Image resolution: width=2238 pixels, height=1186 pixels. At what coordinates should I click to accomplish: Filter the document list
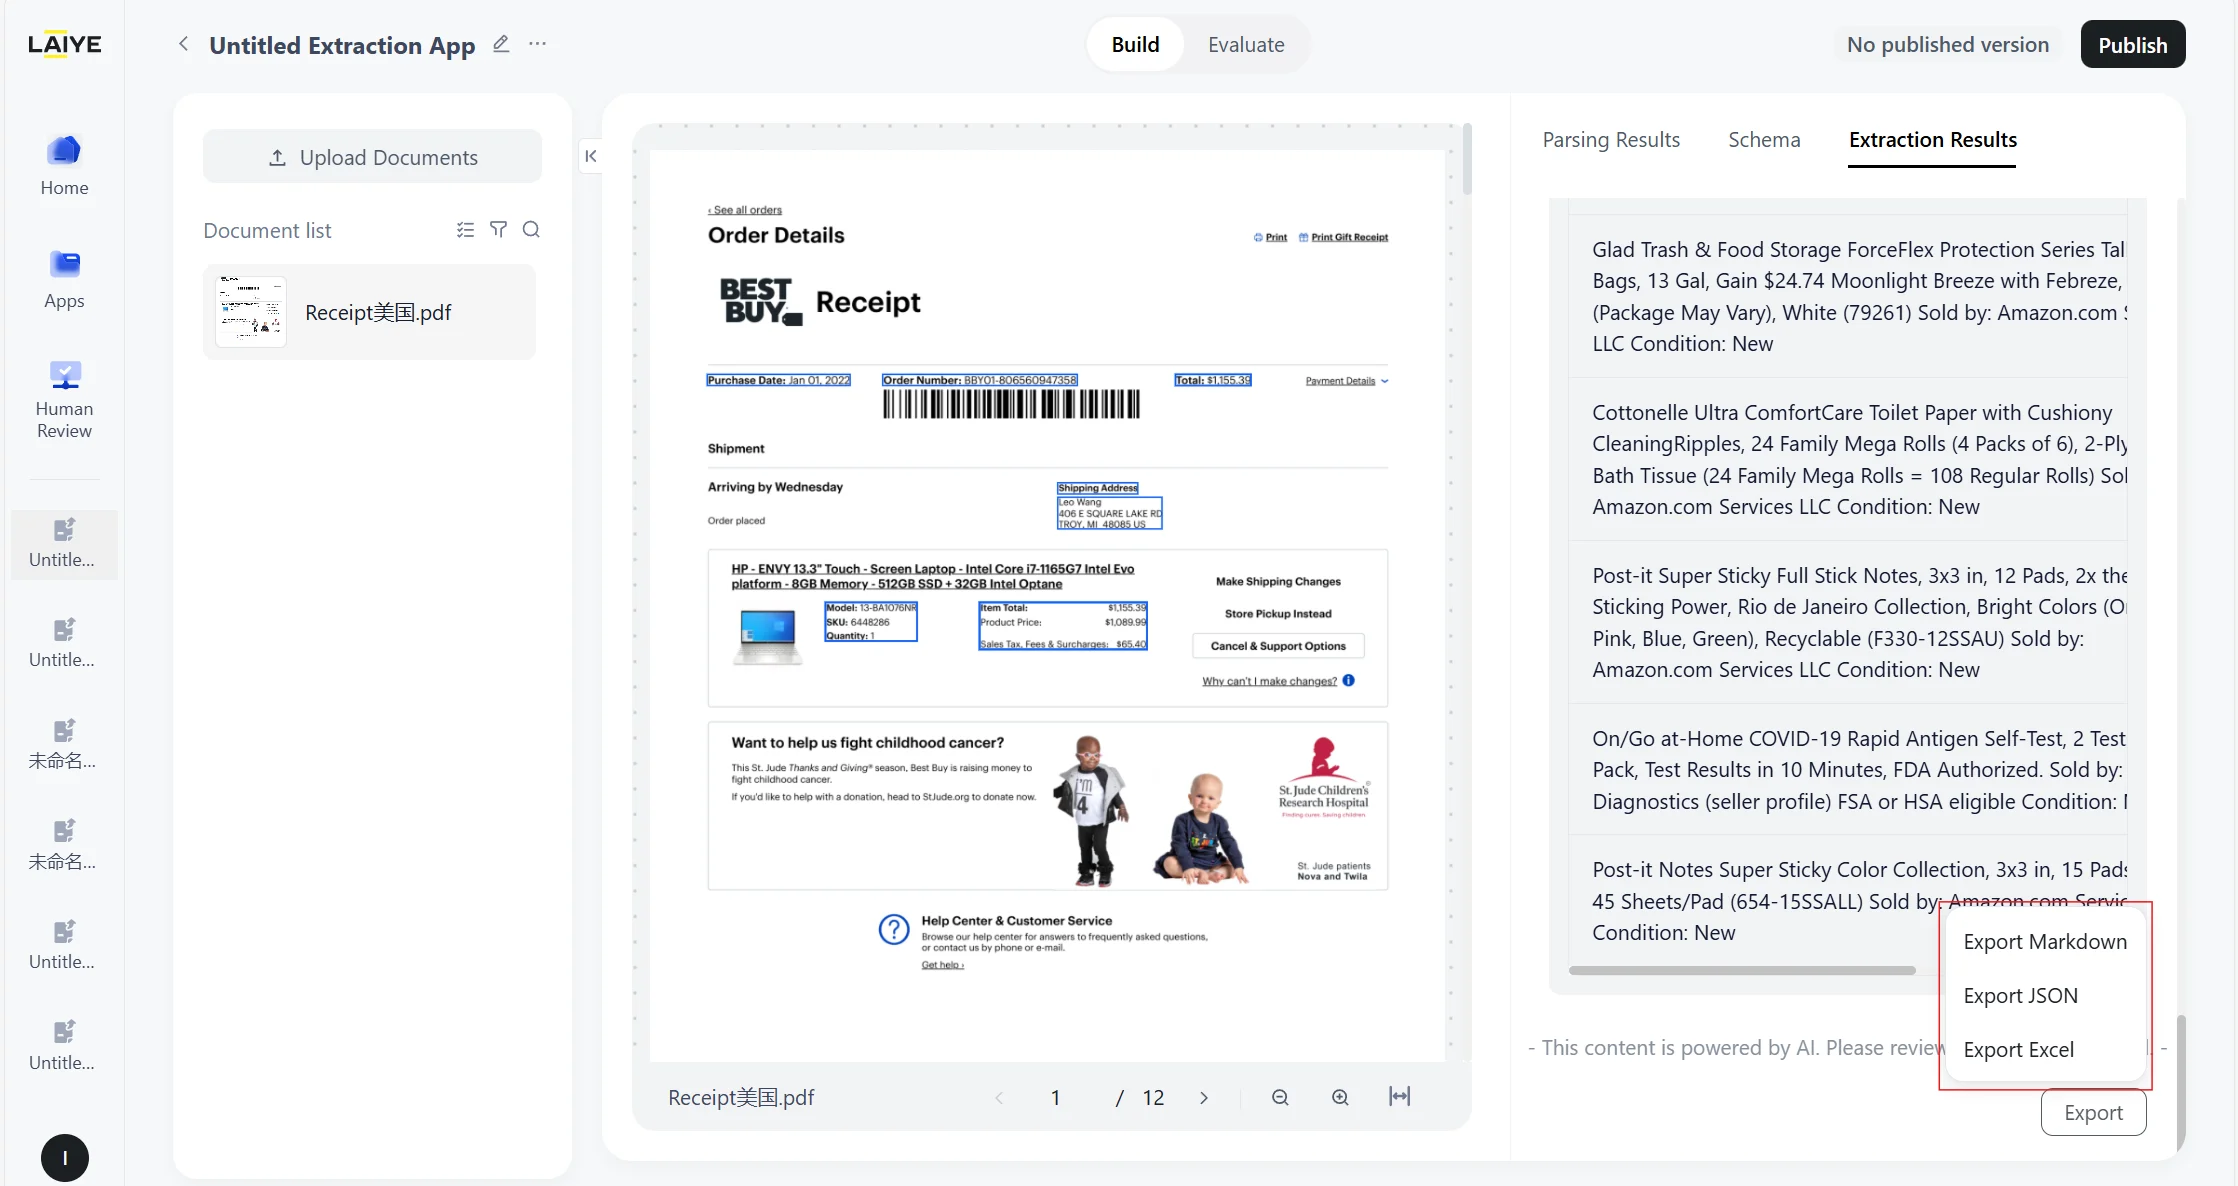tap(498, 230)
